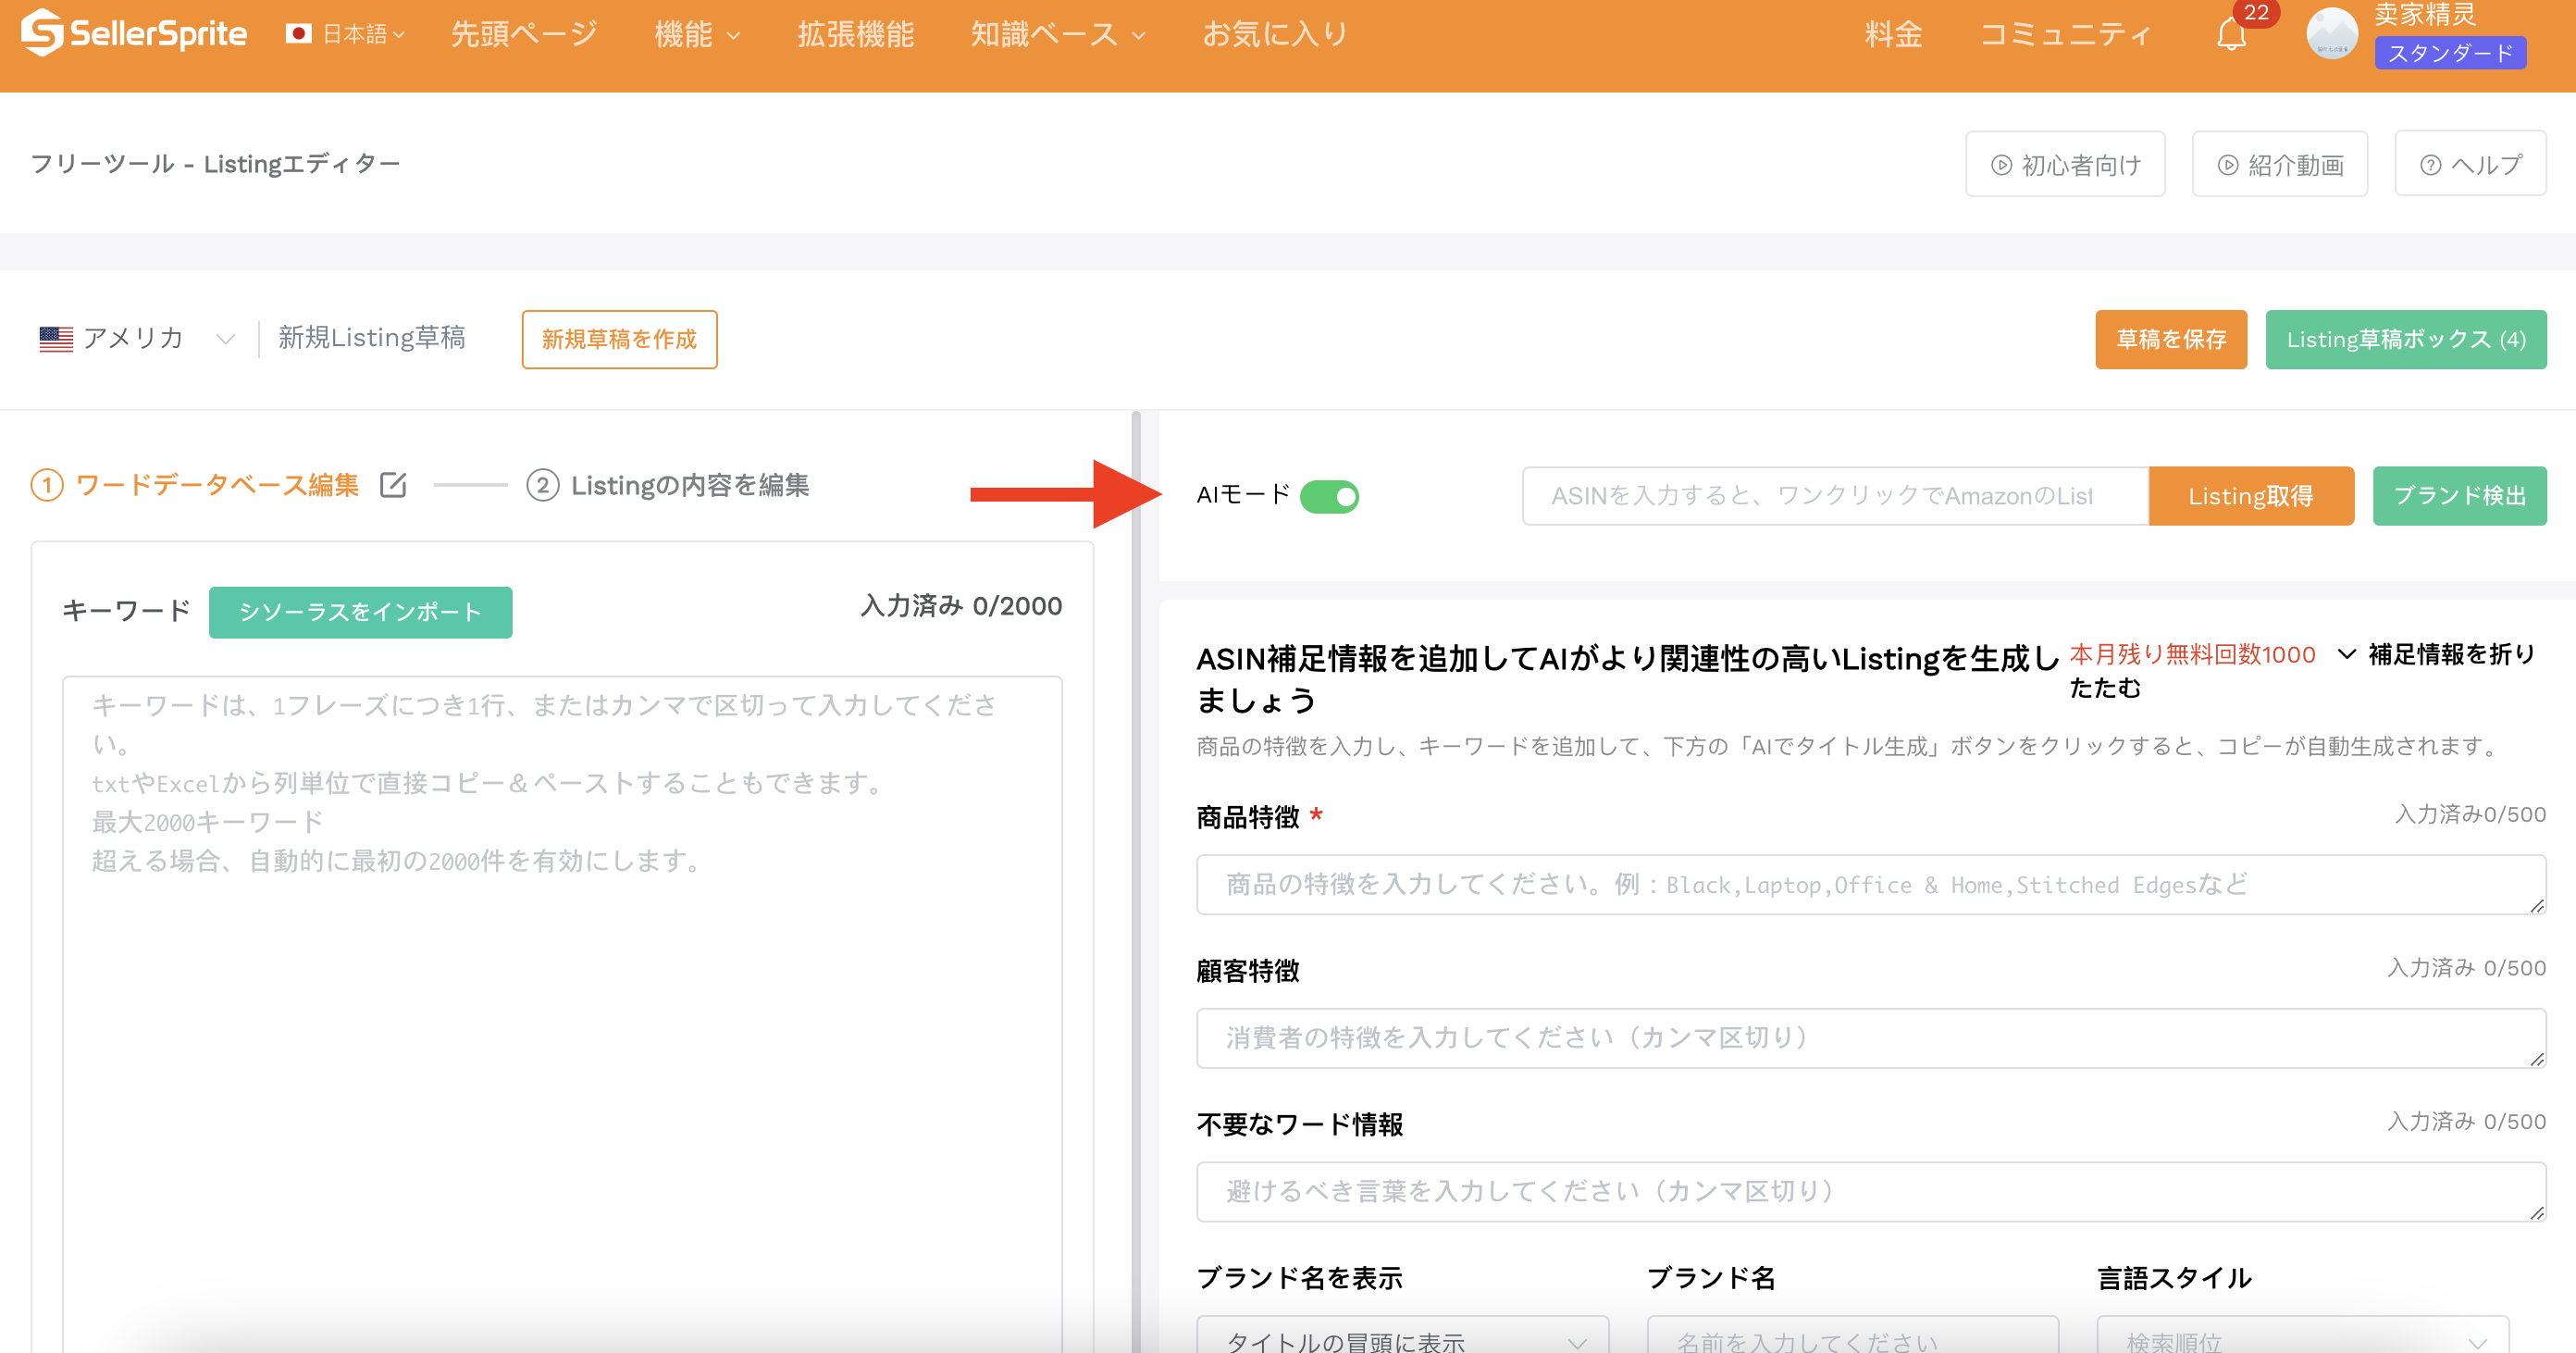Expand the 機能 menu
This screenshot has width=2576, height=1353.
pyautogui.click(x=697, y=34)
